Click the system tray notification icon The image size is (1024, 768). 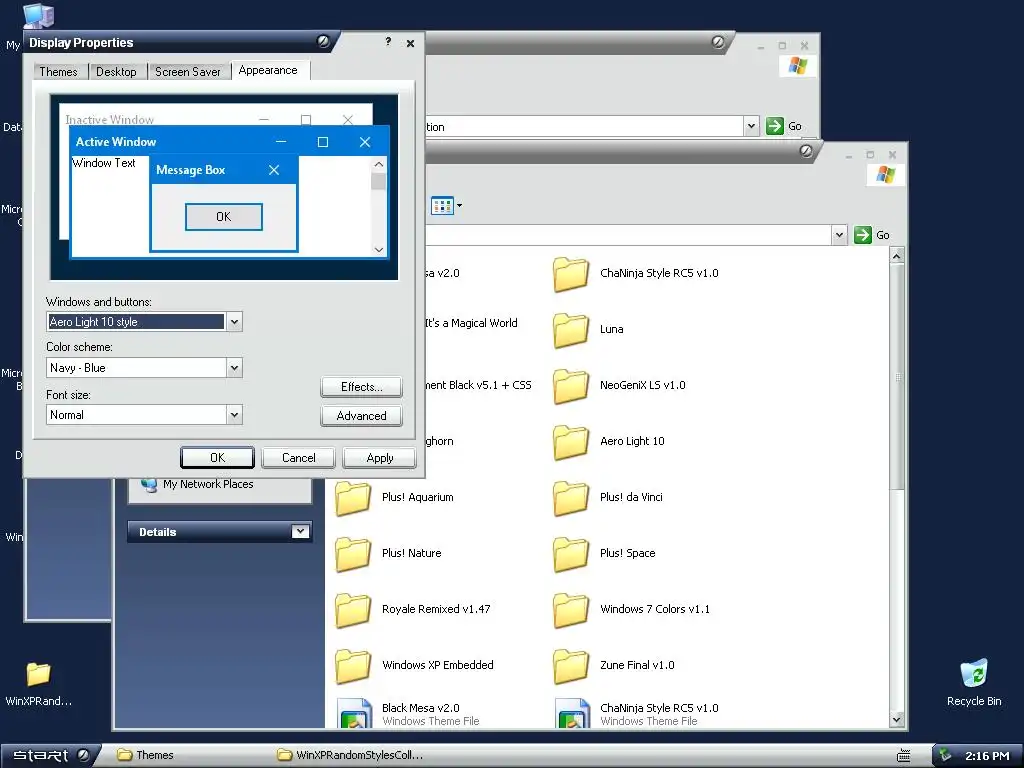[945, 755]
